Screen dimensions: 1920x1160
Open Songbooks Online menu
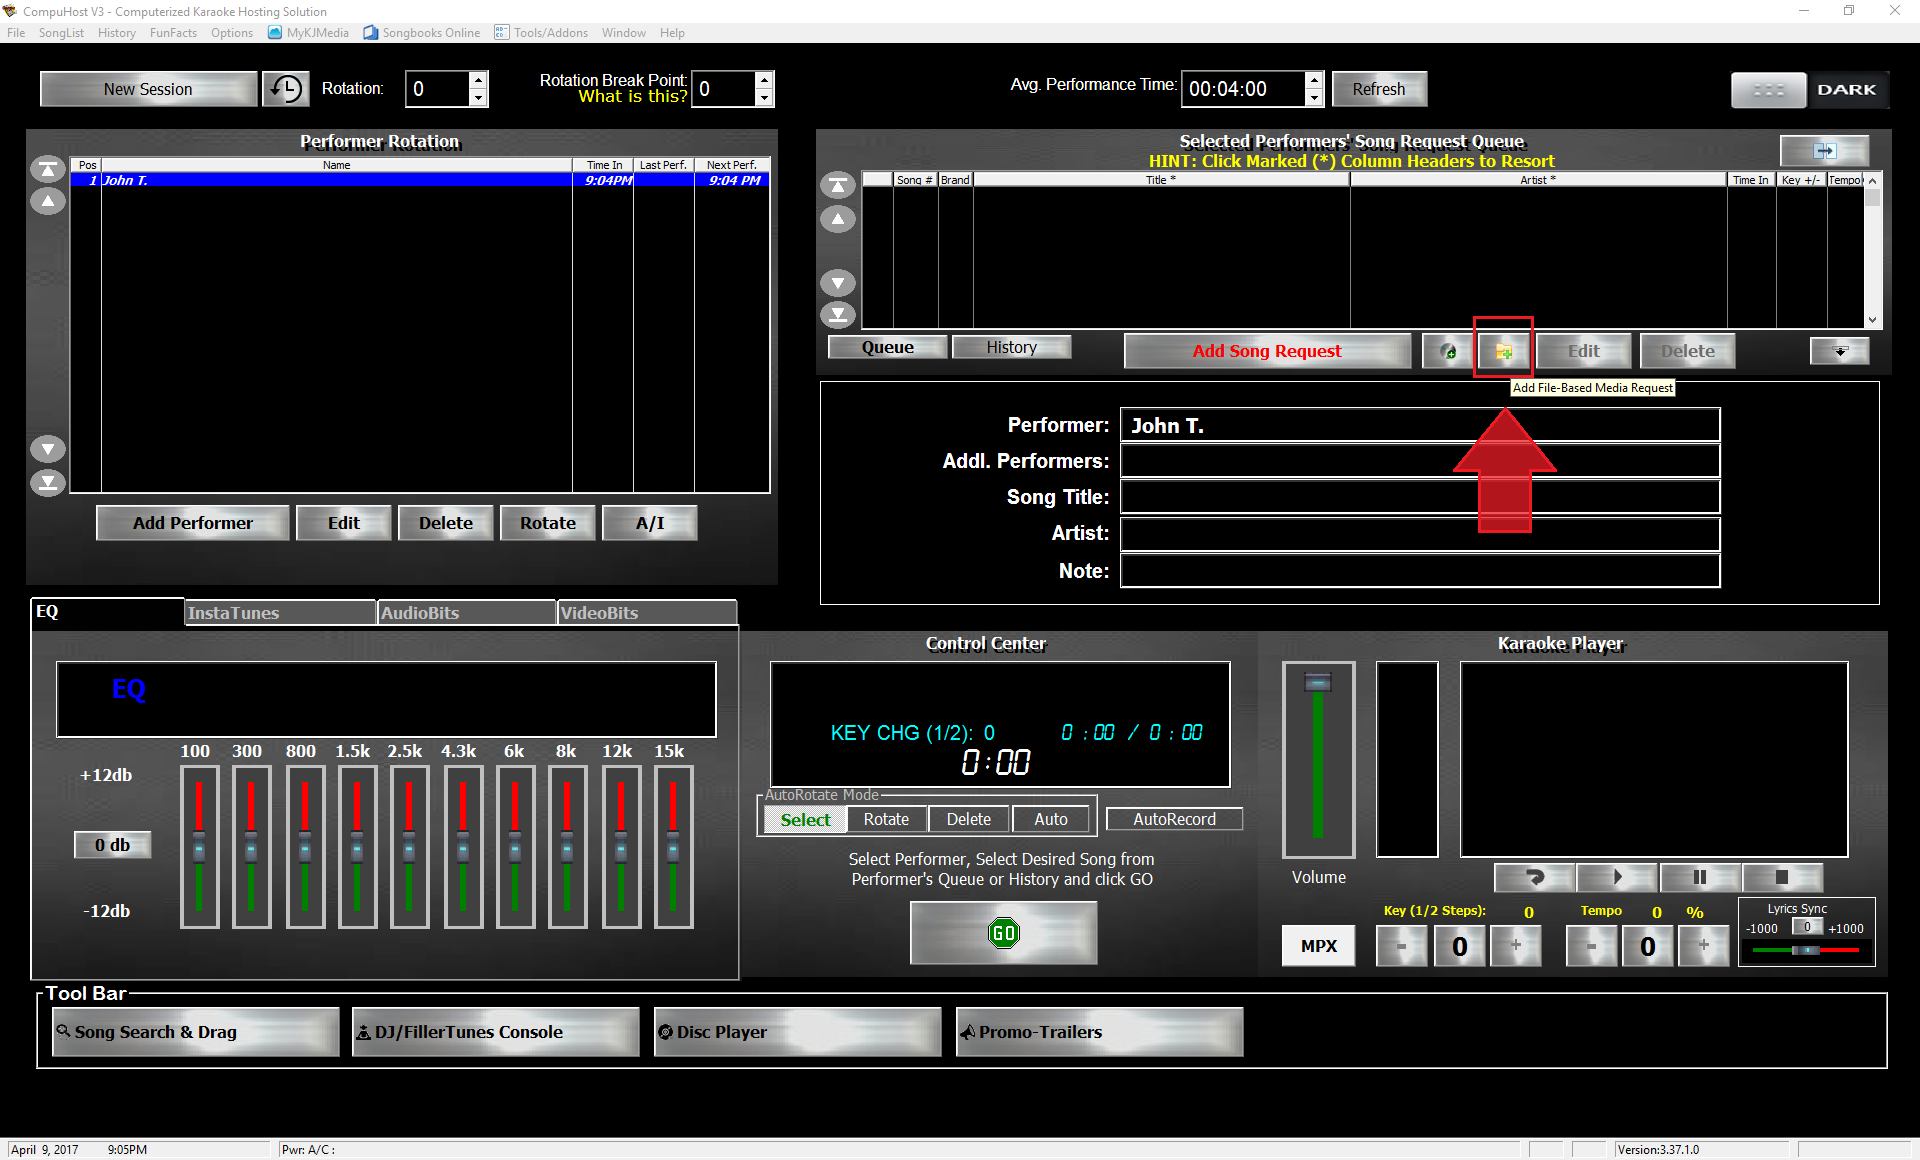tap(421, 33)
